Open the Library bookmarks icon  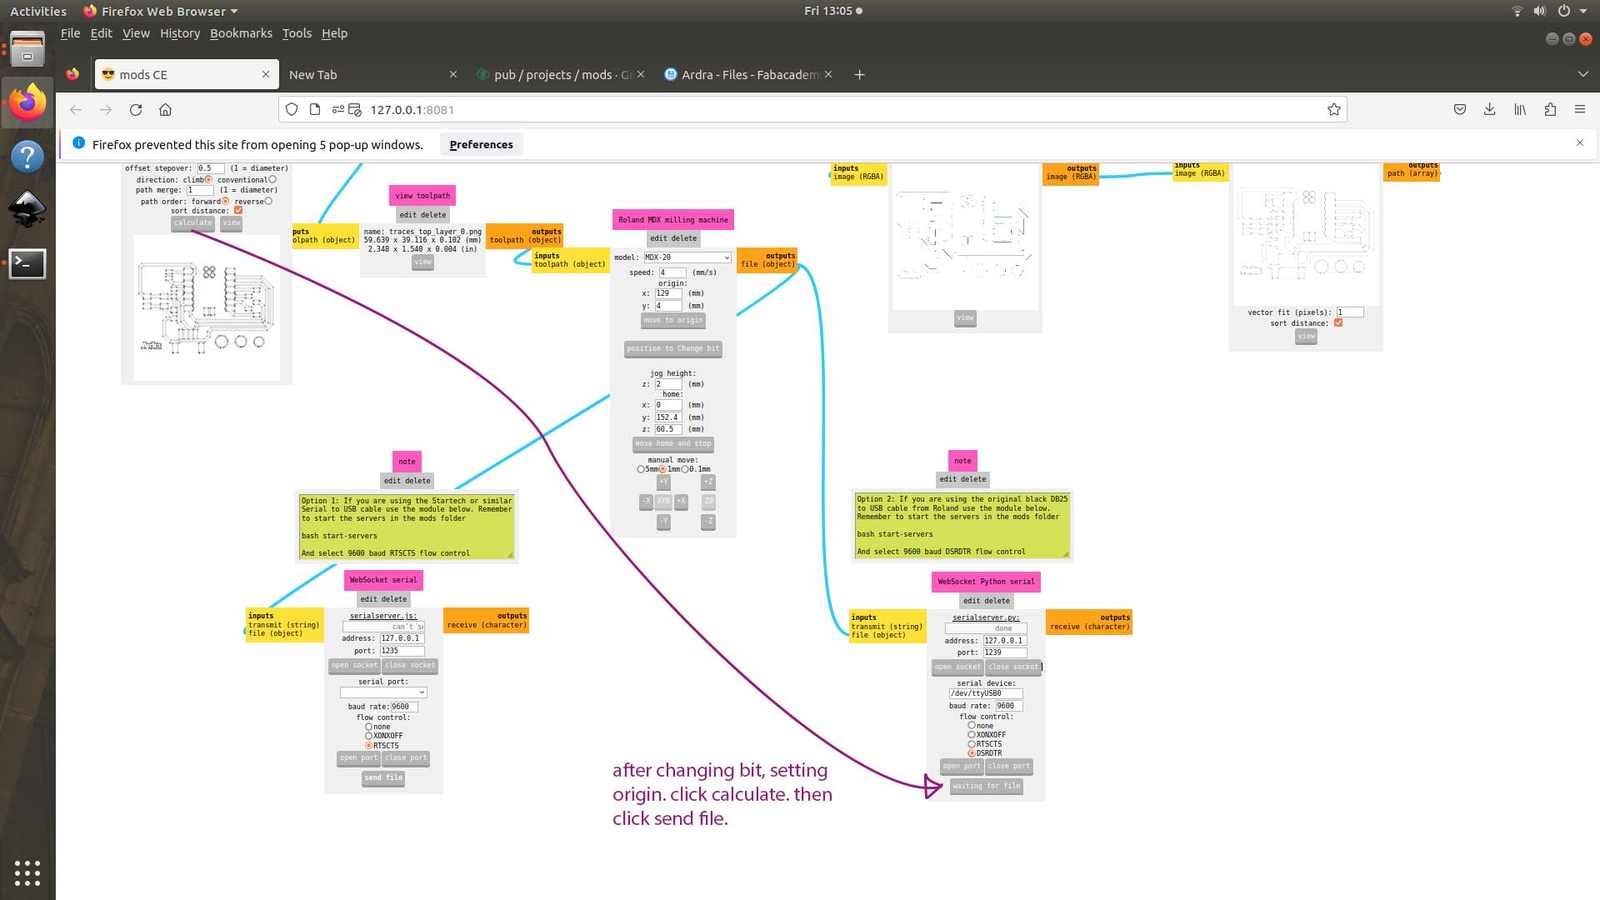(1520, 110)
